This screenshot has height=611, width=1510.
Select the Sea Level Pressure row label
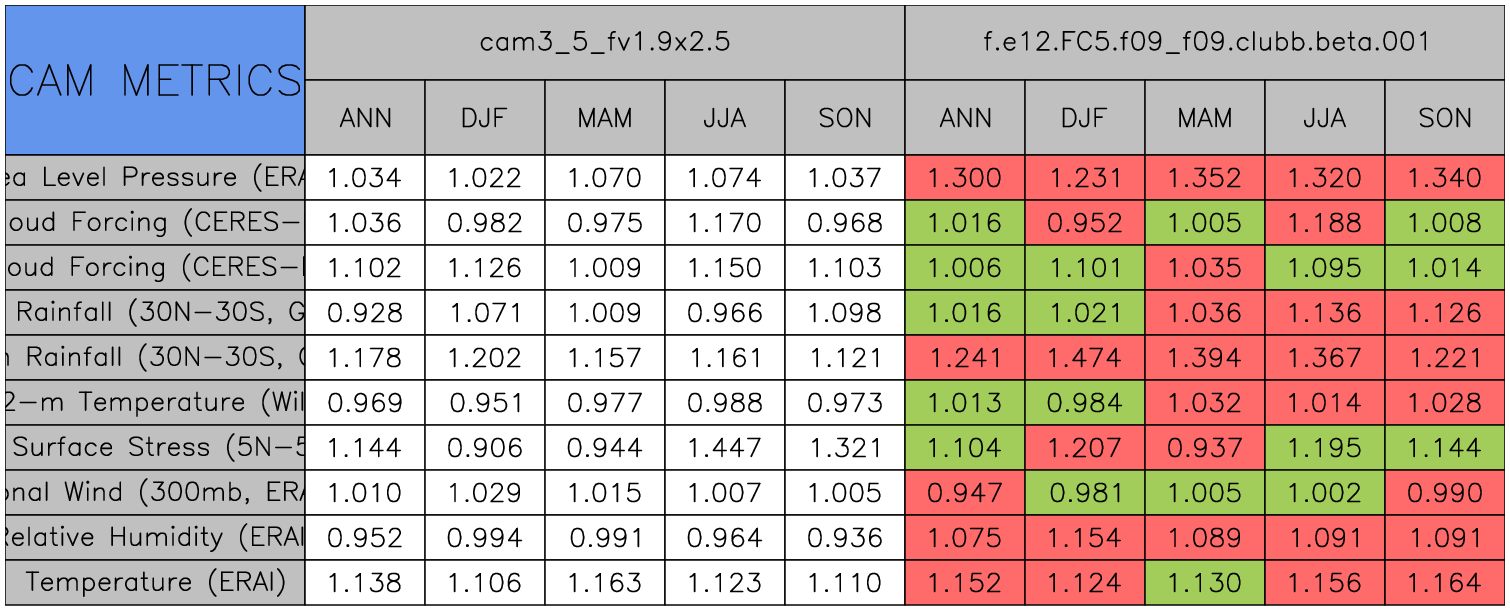[x=154, y=178]
